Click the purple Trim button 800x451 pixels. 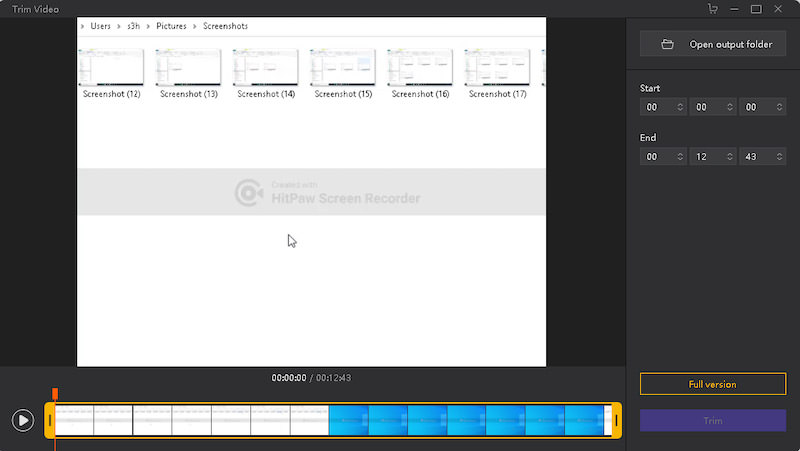[713, 420]
